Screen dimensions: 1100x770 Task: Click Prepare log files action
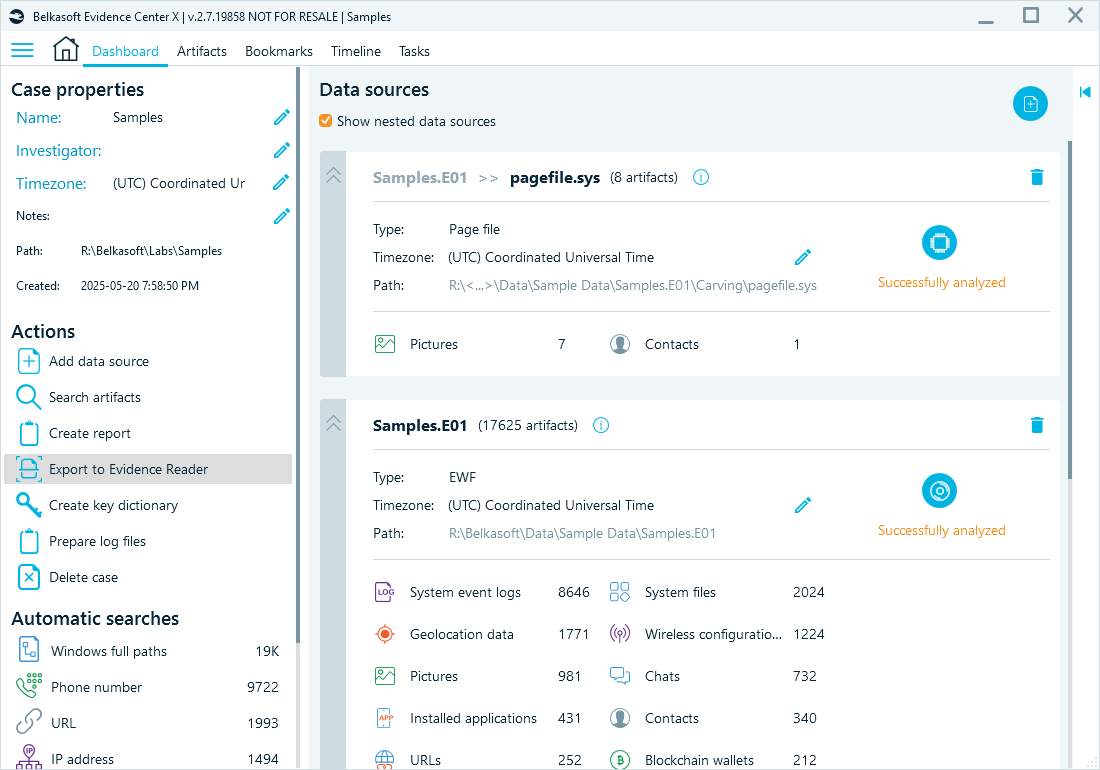[x=148, y=541]
